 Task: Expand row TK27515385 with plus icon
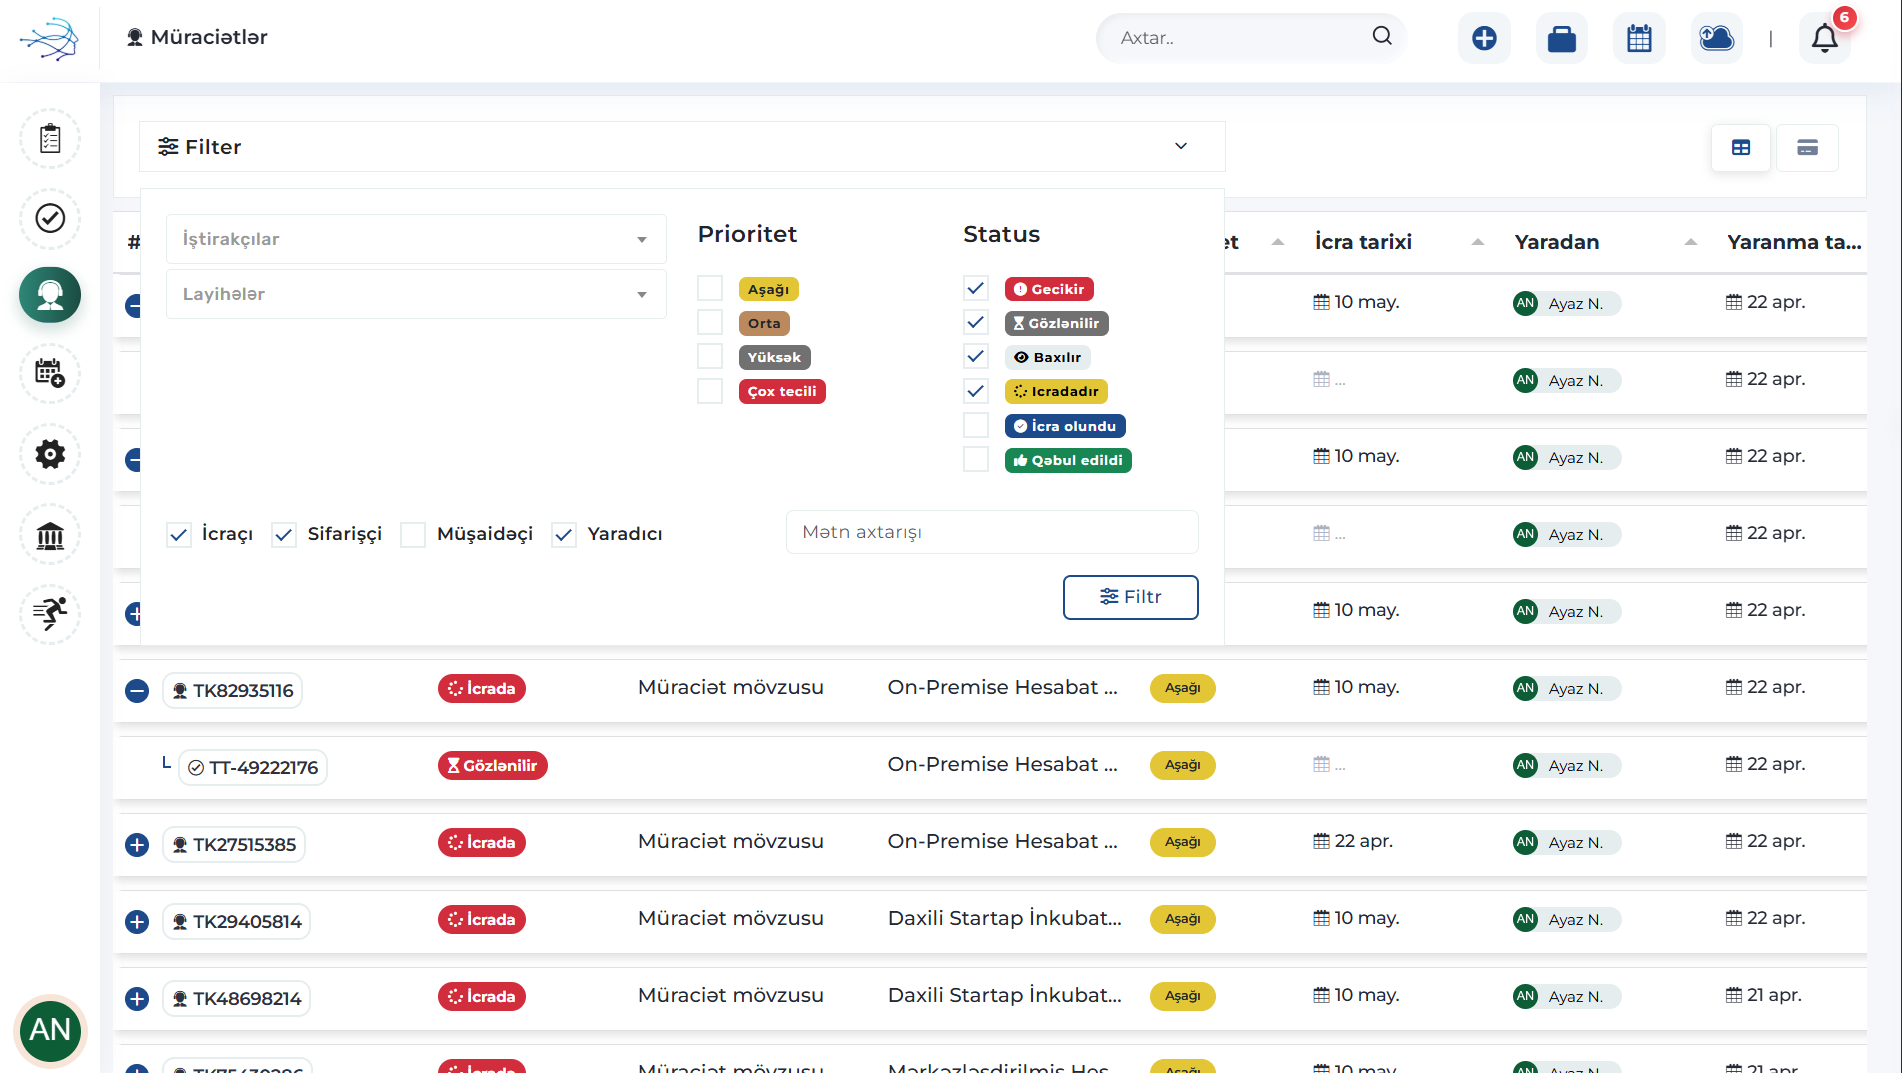click(137, 845)
